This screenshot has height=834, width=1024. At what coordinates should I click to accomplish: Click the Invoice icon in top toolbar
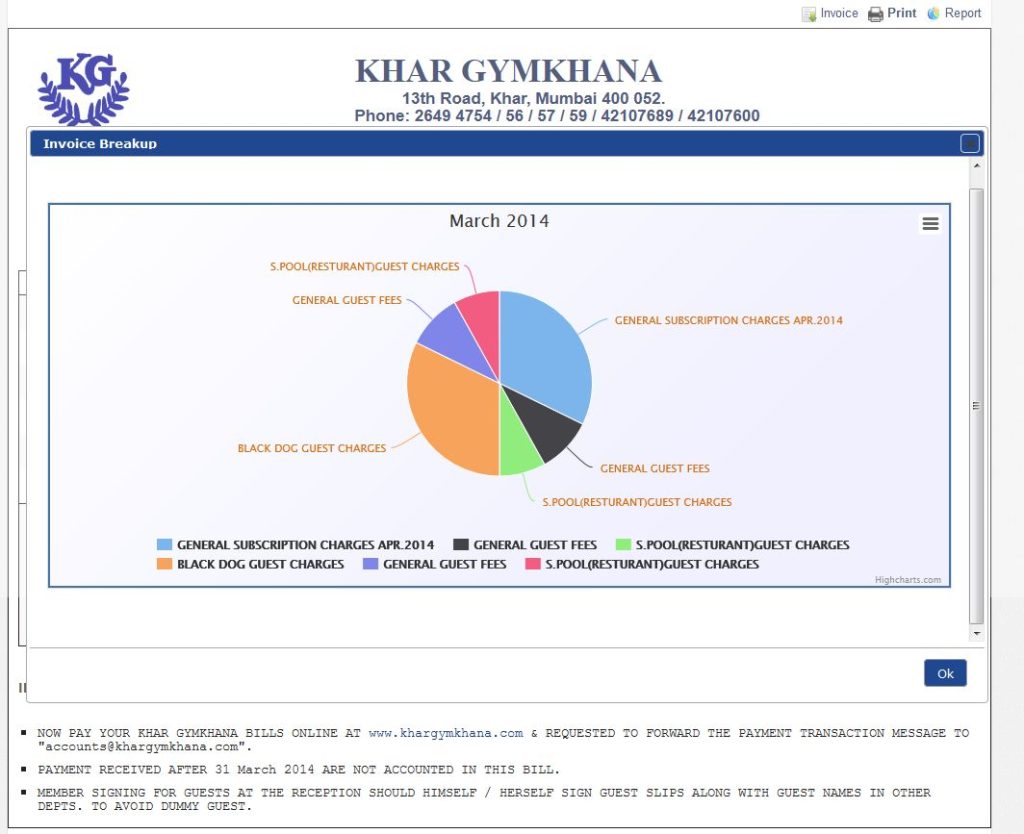click(x=809, y=14)
